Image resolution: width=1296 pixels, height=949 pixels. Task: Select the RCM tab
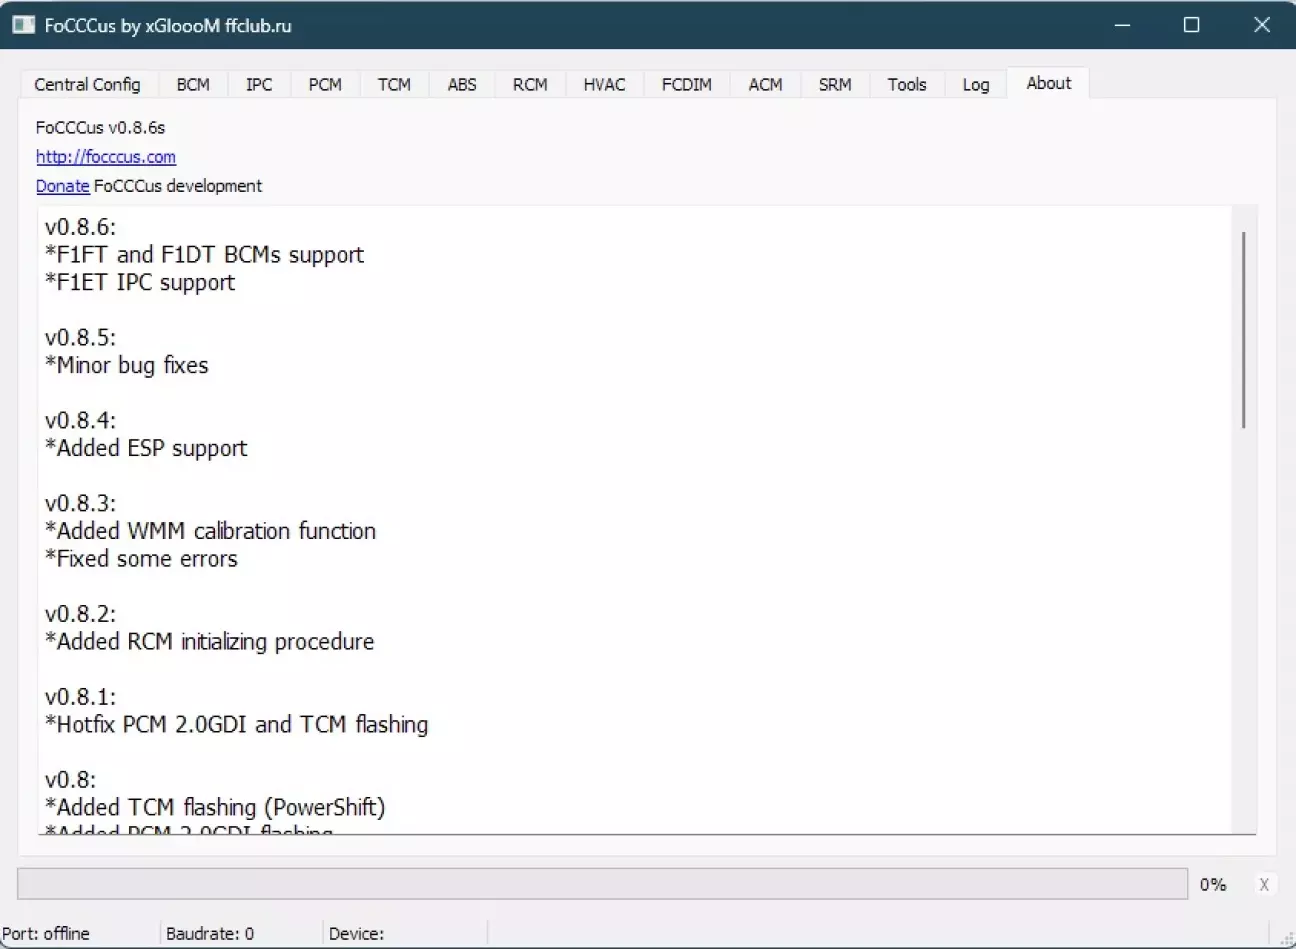pos(530,85)
